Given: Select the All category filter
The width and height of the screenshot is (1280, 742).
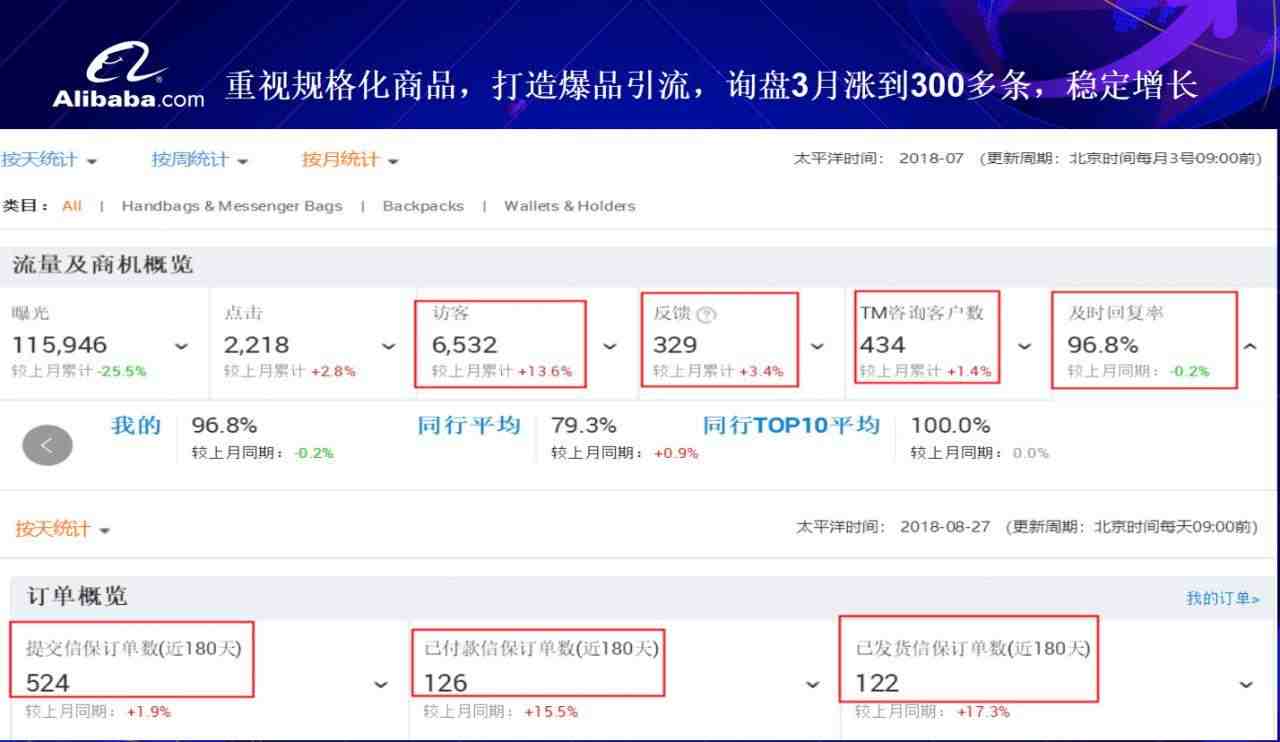Looking at the screenshot, I should tap(72, 206).
